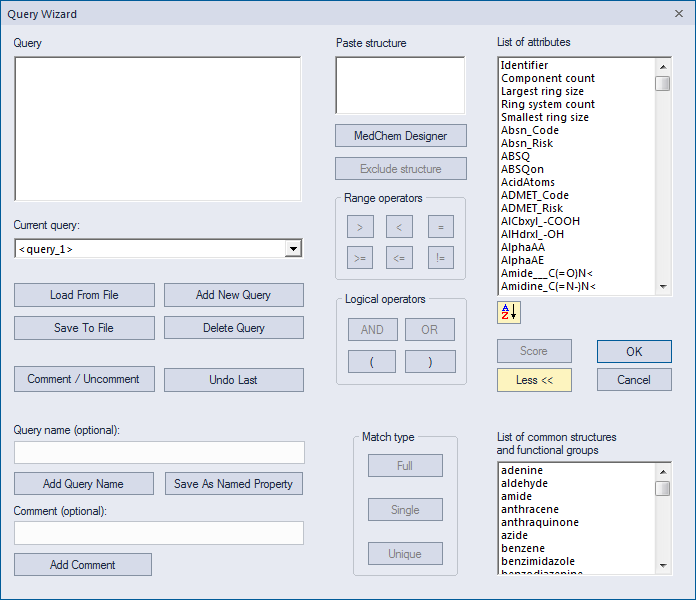Screen dimensions: 696x600
Task: Open MedChem Designer
Action: tap(400, 136)
